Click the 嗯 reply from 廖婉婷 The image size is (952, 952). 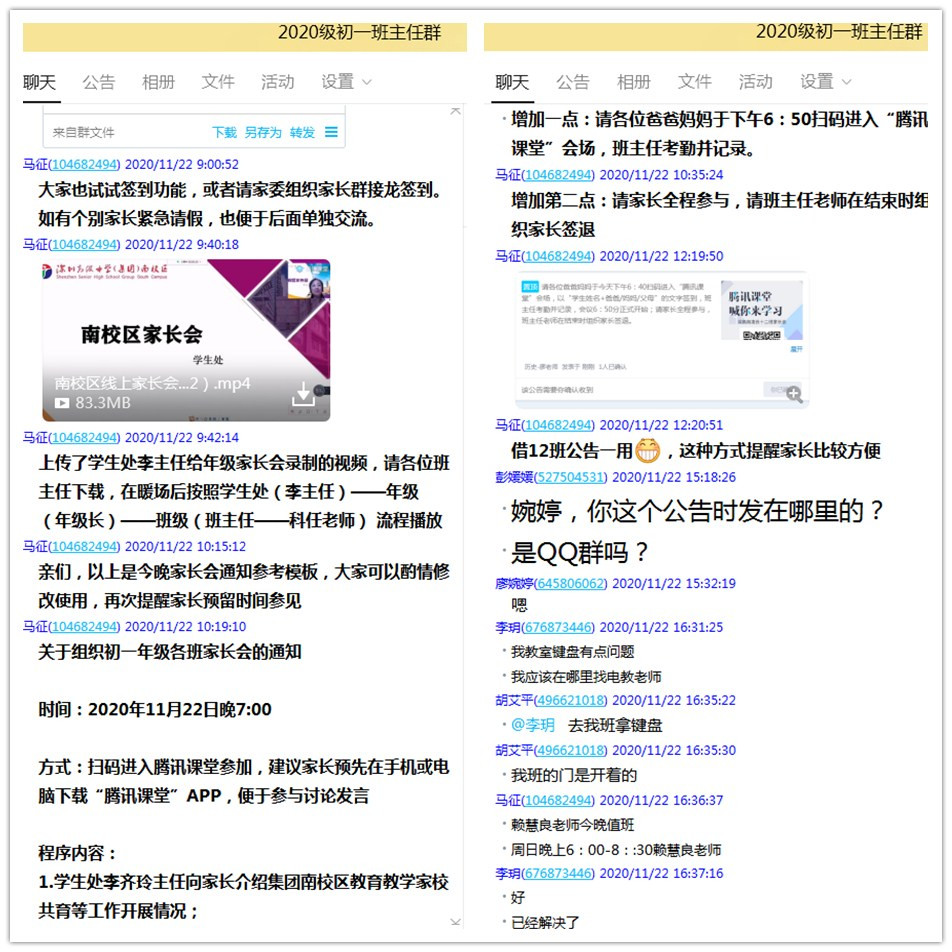[520, 605]
